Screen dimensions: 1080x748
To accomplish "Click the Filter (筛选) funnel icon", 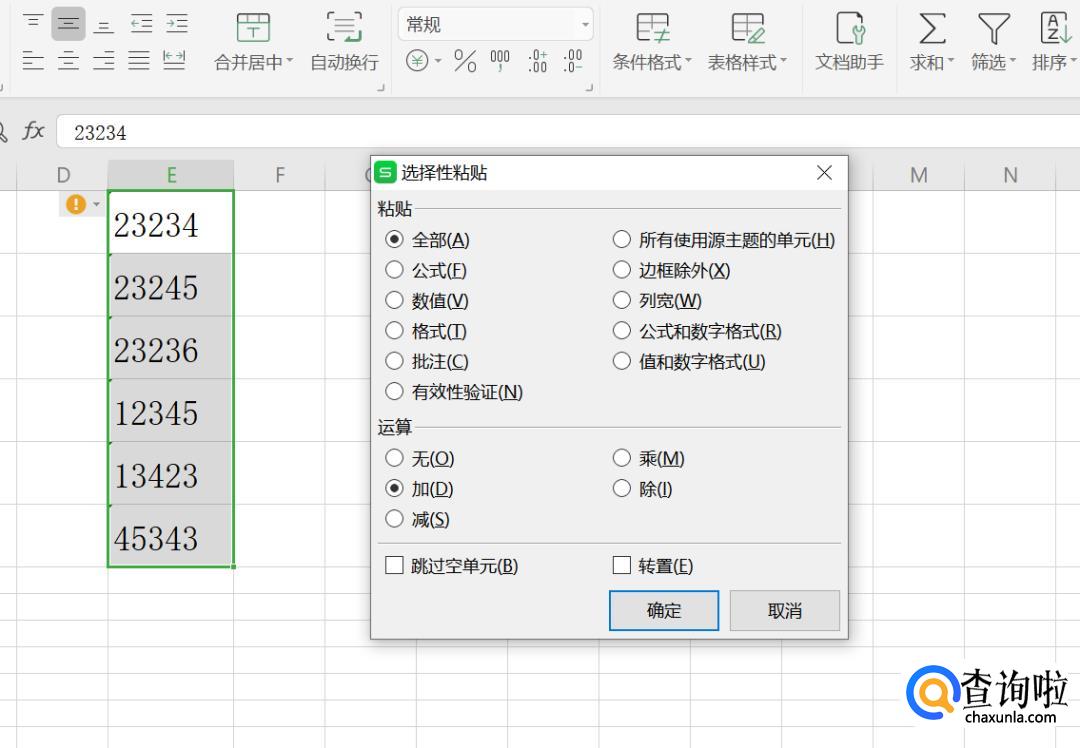I will click(993, 28).
